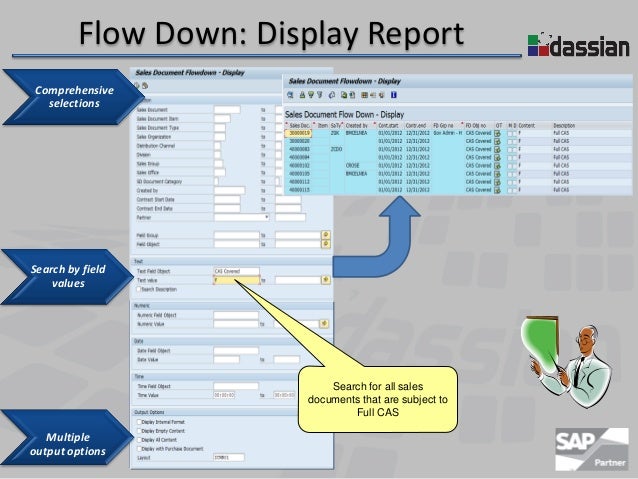Select sales document 40000105 cell
The width and height of the screenshot is (638, 479).
299,174
